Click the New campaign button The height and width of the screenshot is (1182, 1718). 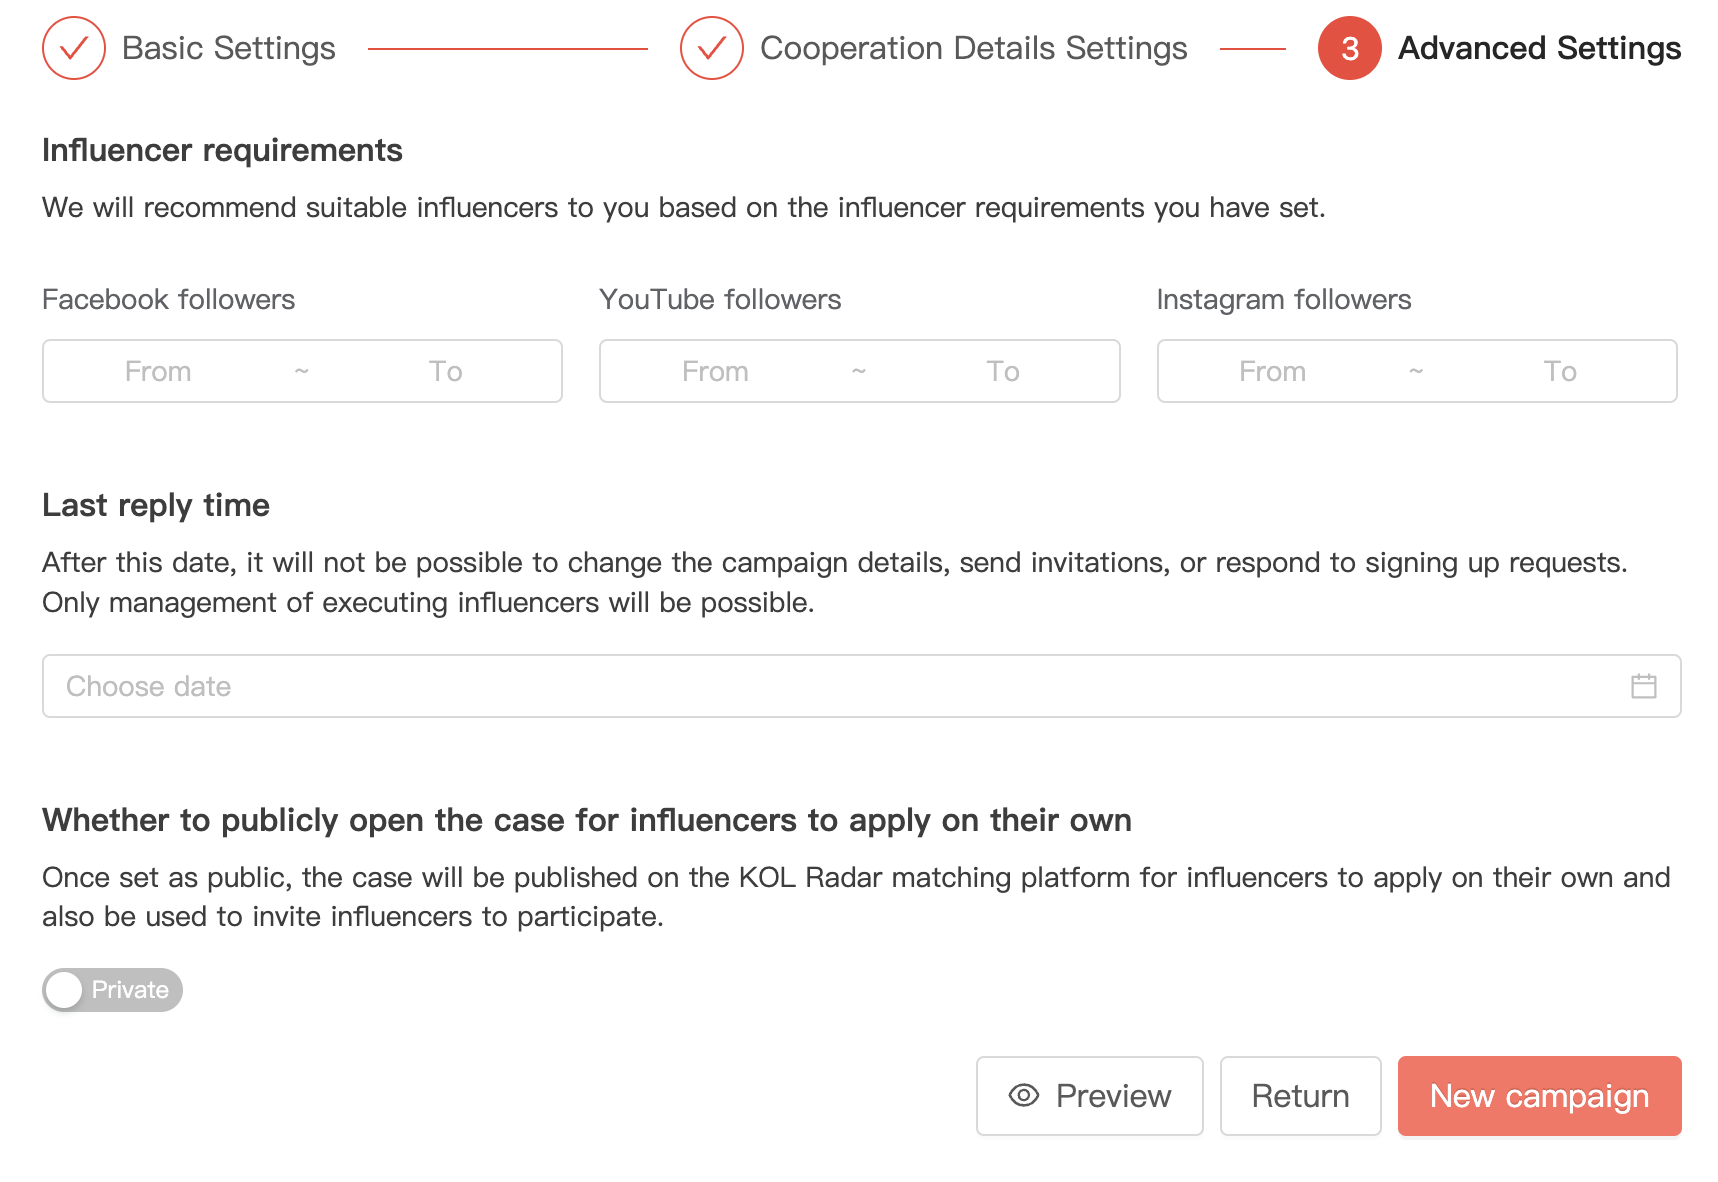point(1539,1096)
